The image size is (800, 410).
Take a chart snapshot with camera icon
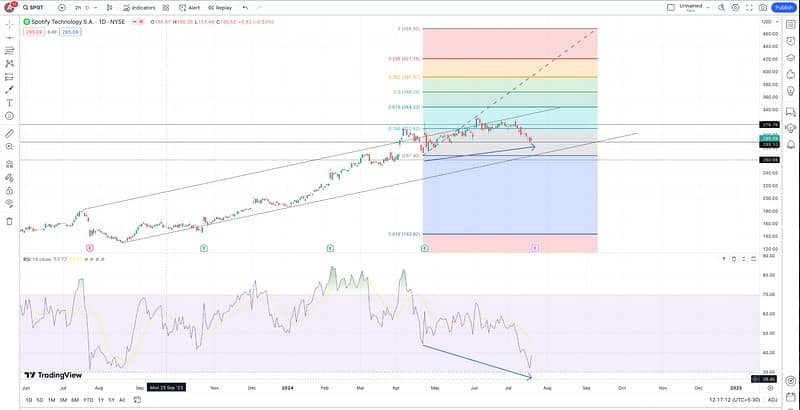763,7
